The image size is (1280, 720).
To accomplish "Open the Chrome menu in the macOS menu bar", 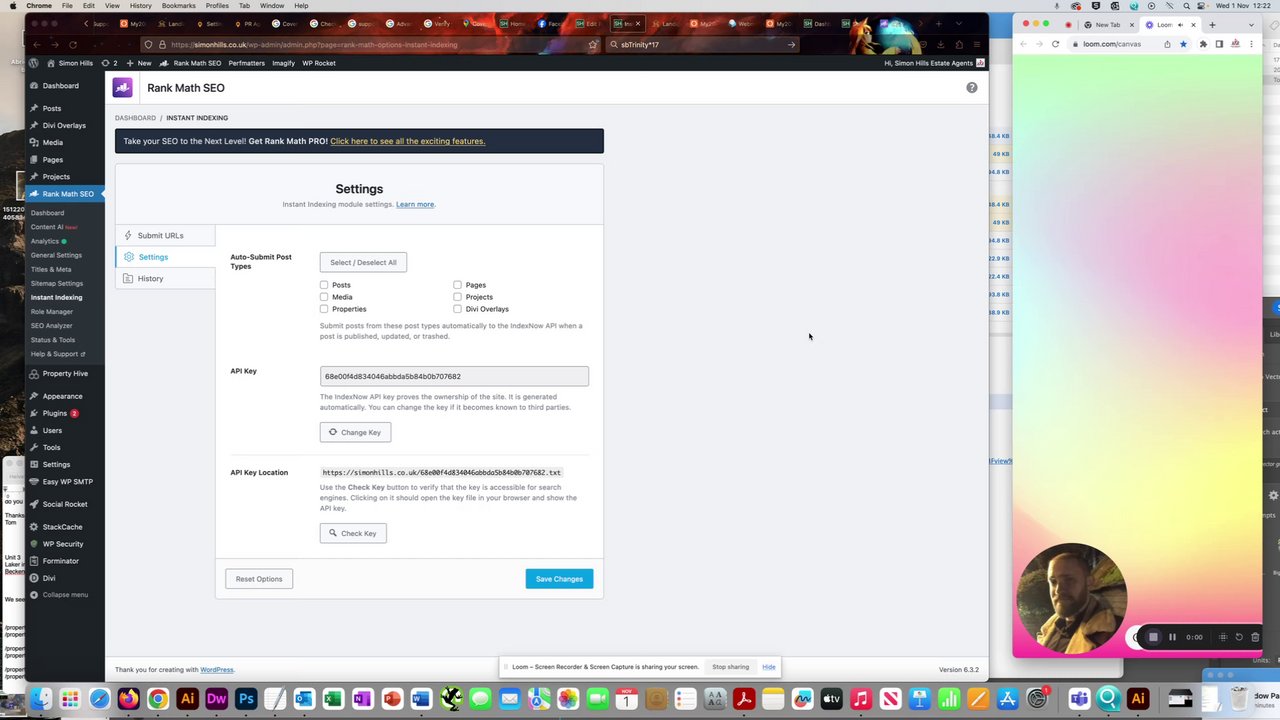I will (39, 6).
